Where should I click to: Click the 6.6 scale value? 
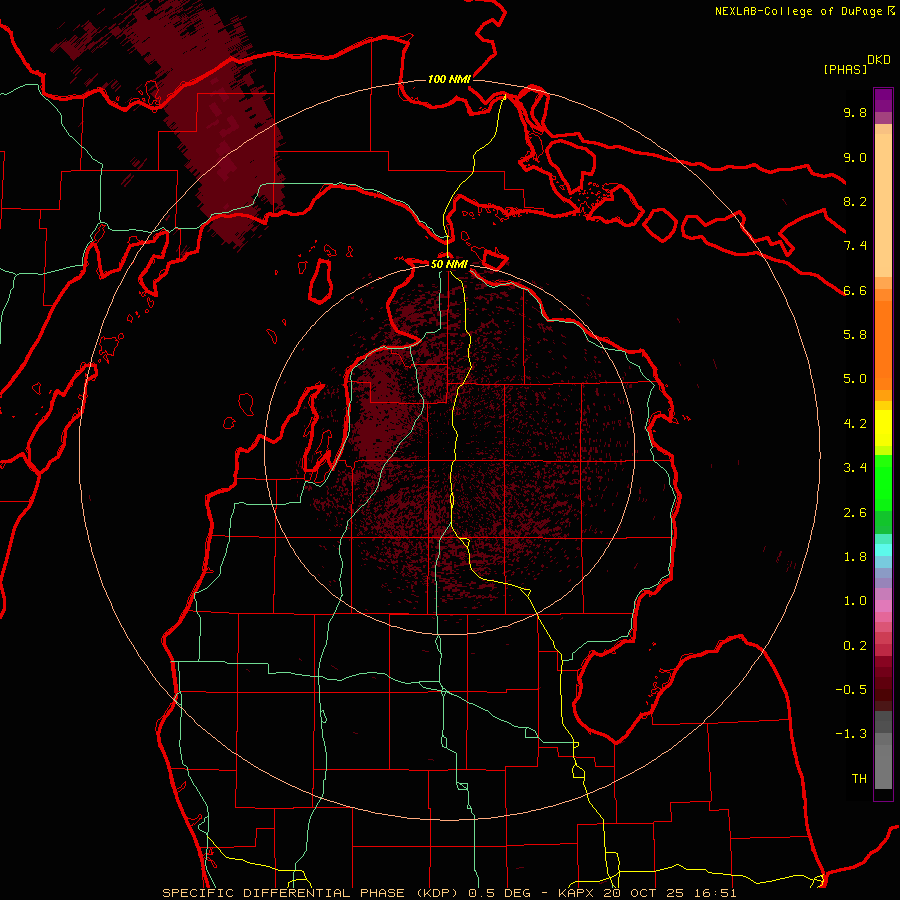coord(855,290)
